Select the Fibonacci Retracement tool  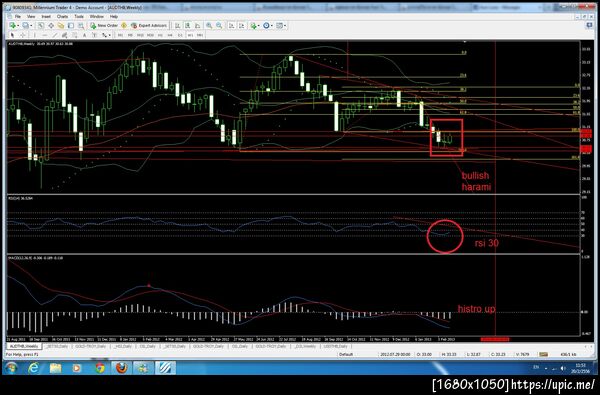tap(75, 35)
